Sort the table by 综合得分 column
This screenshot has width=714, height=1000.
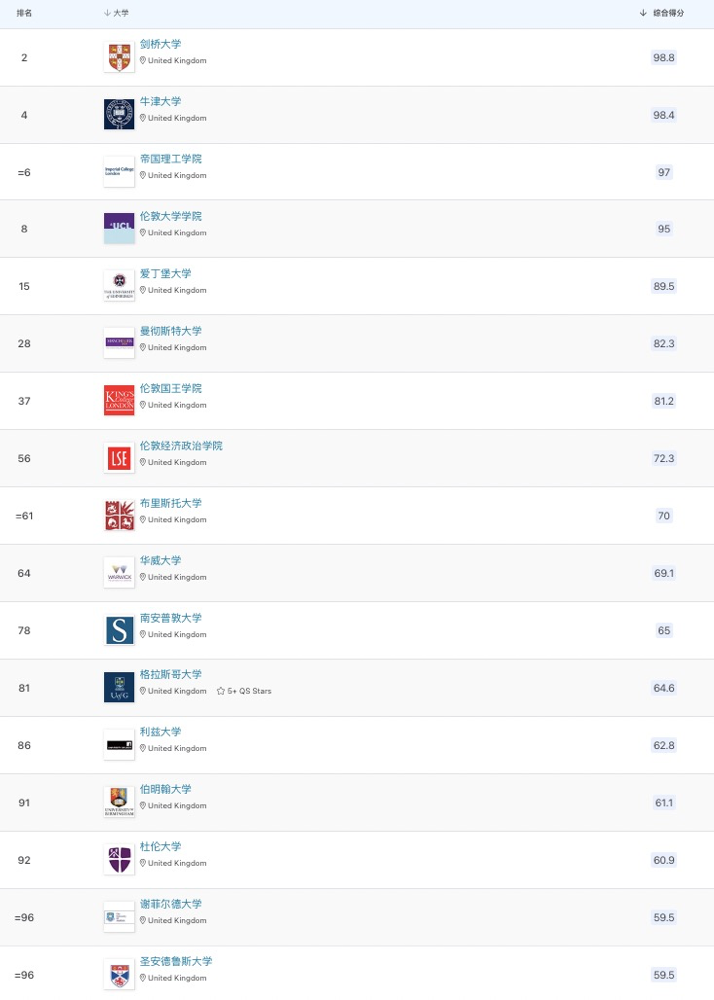tap(663, 13)
